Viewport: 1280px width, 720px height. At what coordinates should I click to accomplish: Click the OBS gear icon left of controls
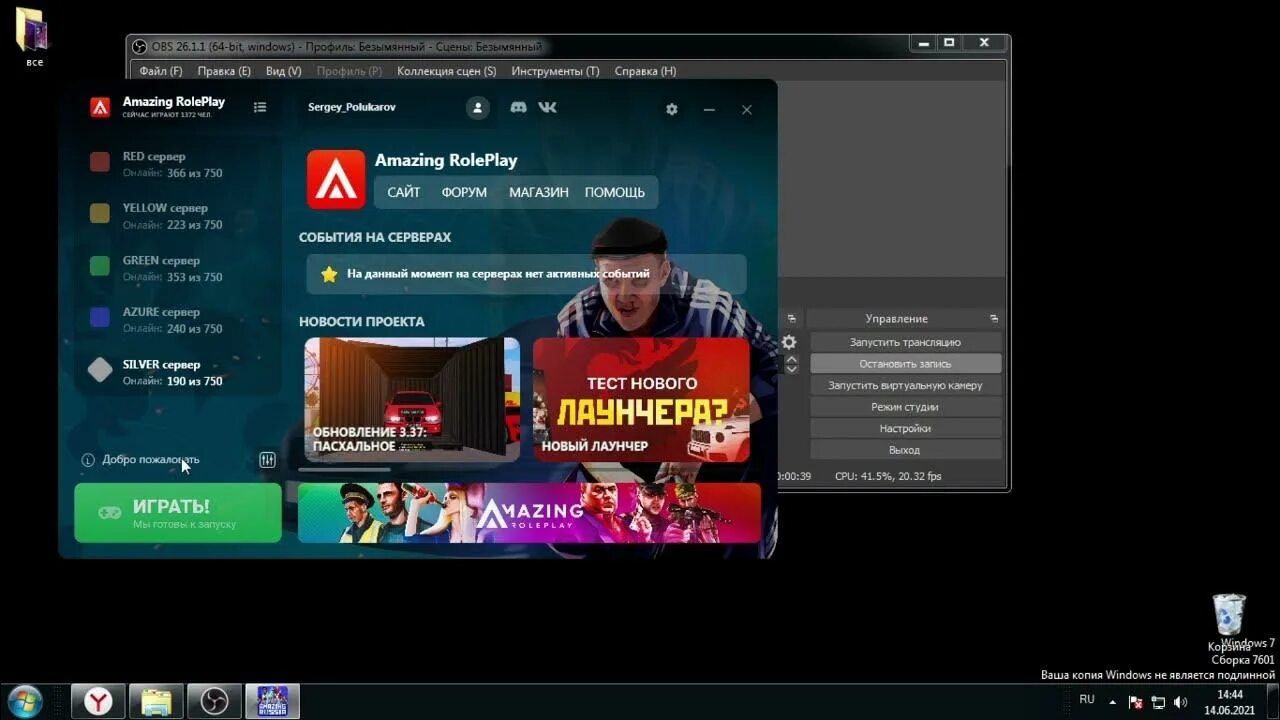tap(789, 342)
